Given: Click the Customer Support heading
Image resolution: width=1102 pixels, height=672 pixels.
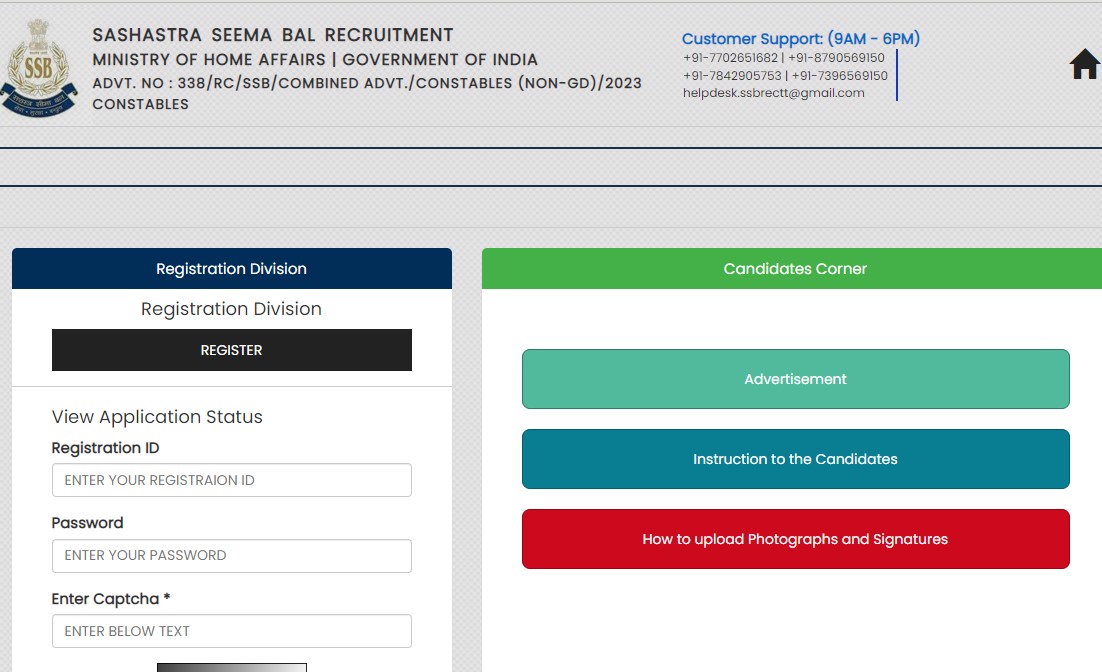Looking at the screenshot, I should [x=800, y=39].
